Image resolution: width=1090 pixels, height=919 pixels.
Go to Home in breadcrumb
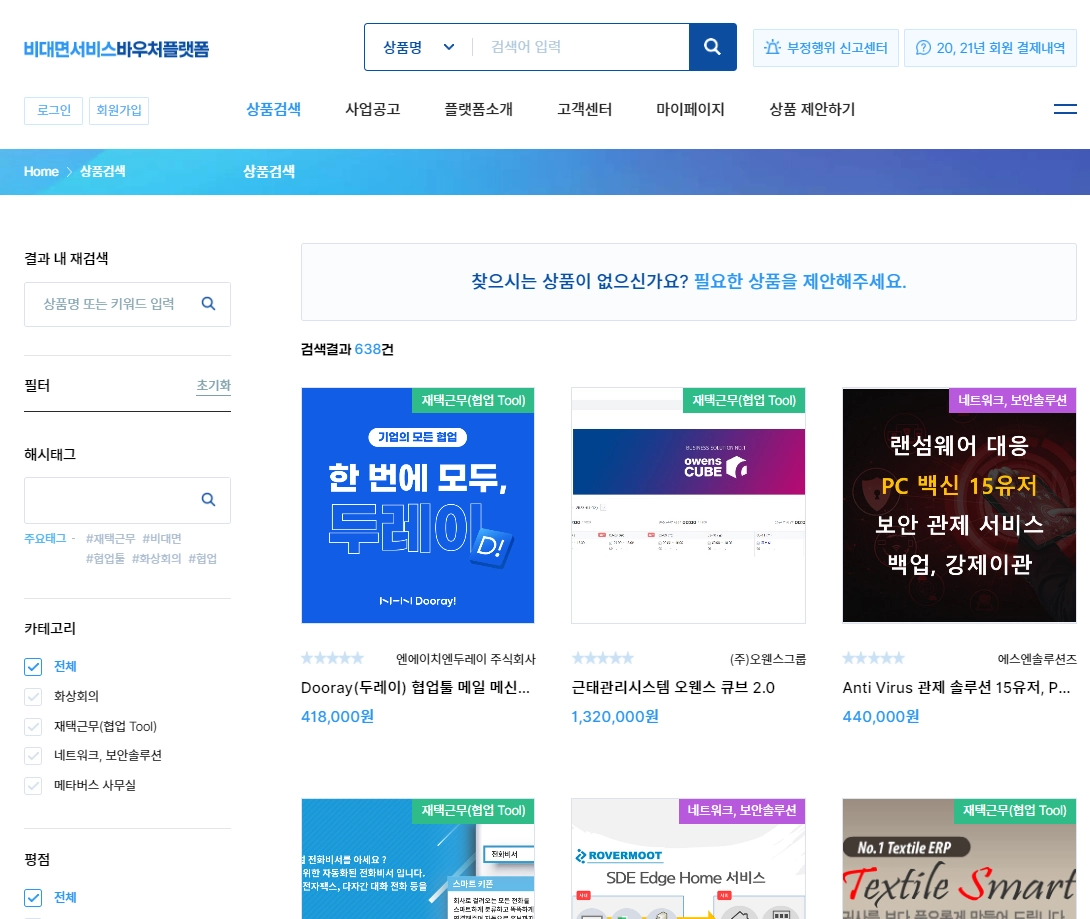(41, 172)
